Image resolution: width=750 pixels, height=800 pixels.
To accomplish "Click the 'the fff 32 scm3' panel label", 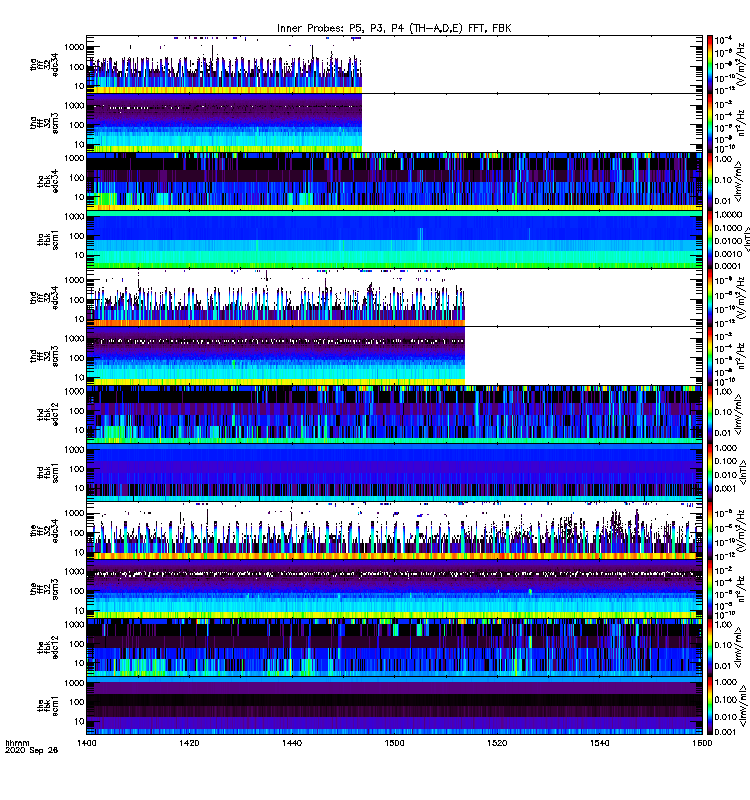I will click(44, 589).
